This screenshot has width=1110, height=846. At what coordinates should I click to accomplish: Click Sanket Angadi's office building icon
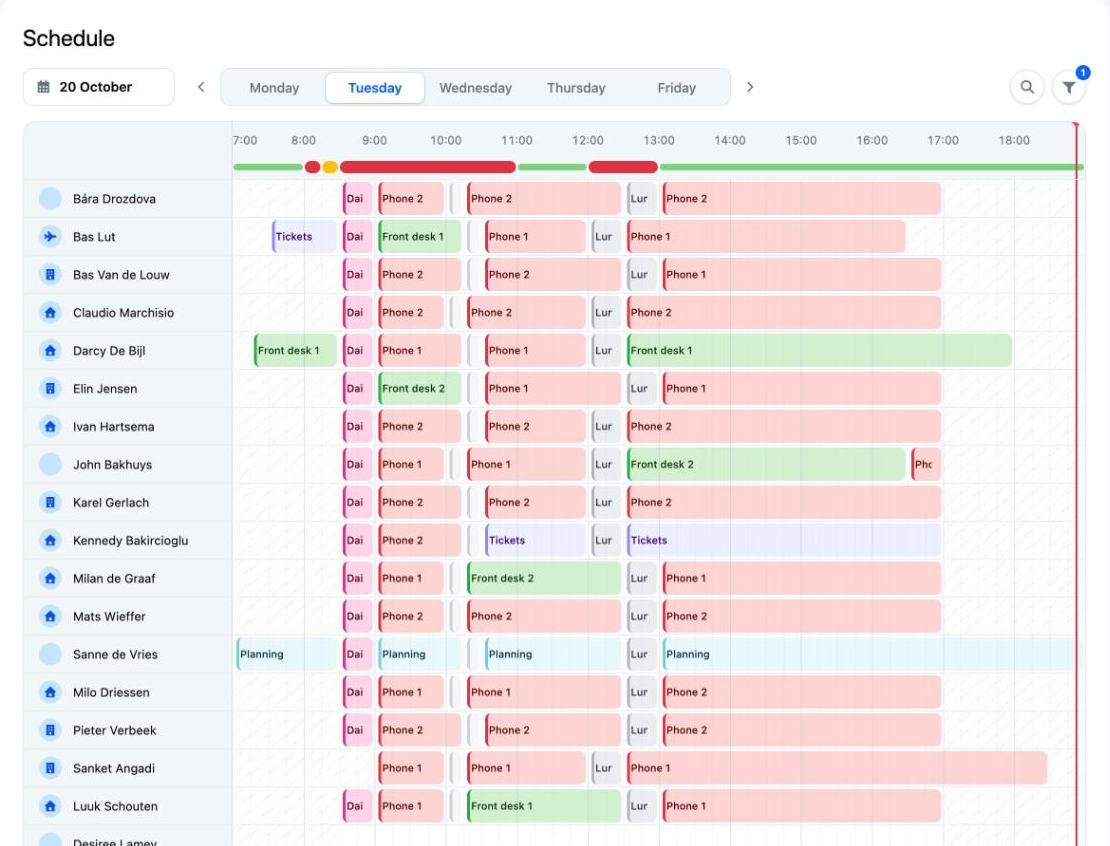tap(50, 768)
